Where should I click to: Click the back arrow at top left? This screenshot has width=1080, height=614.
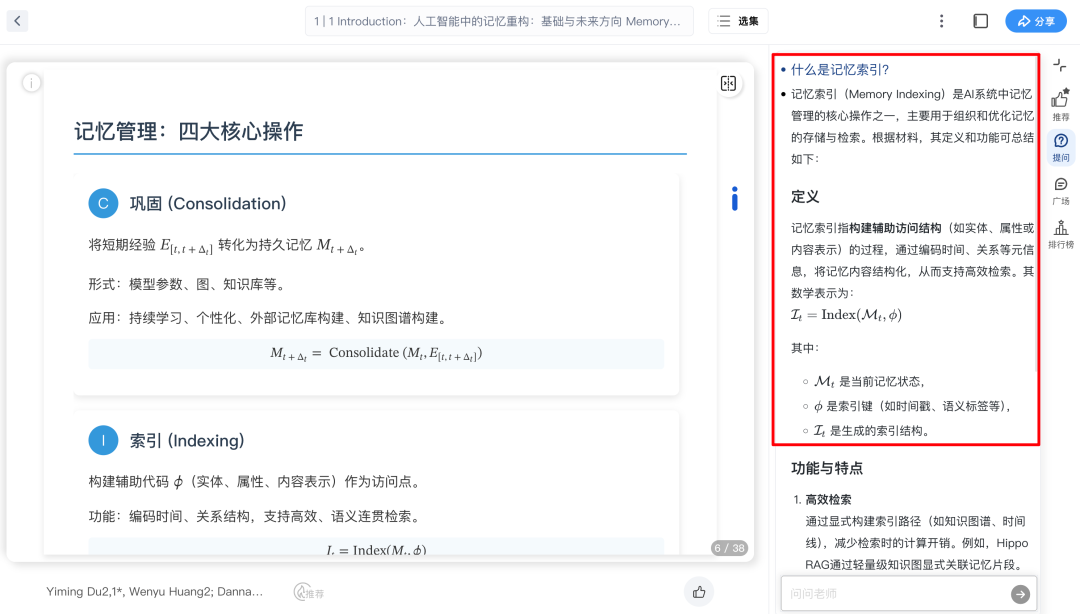click(17, 21)
